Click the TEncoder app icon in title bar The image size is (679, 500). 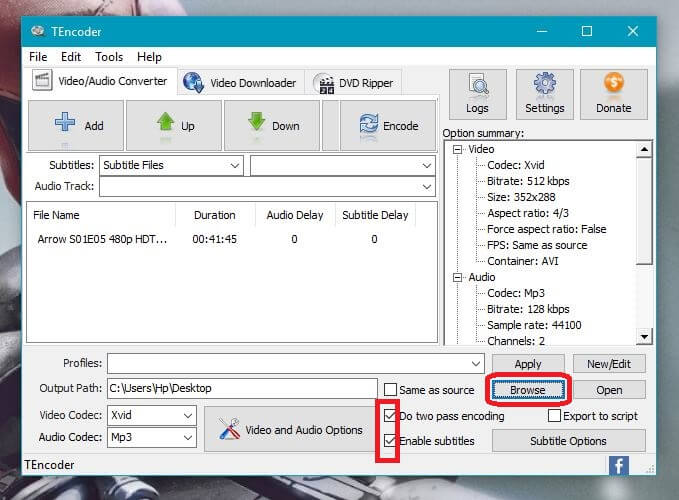38,31
